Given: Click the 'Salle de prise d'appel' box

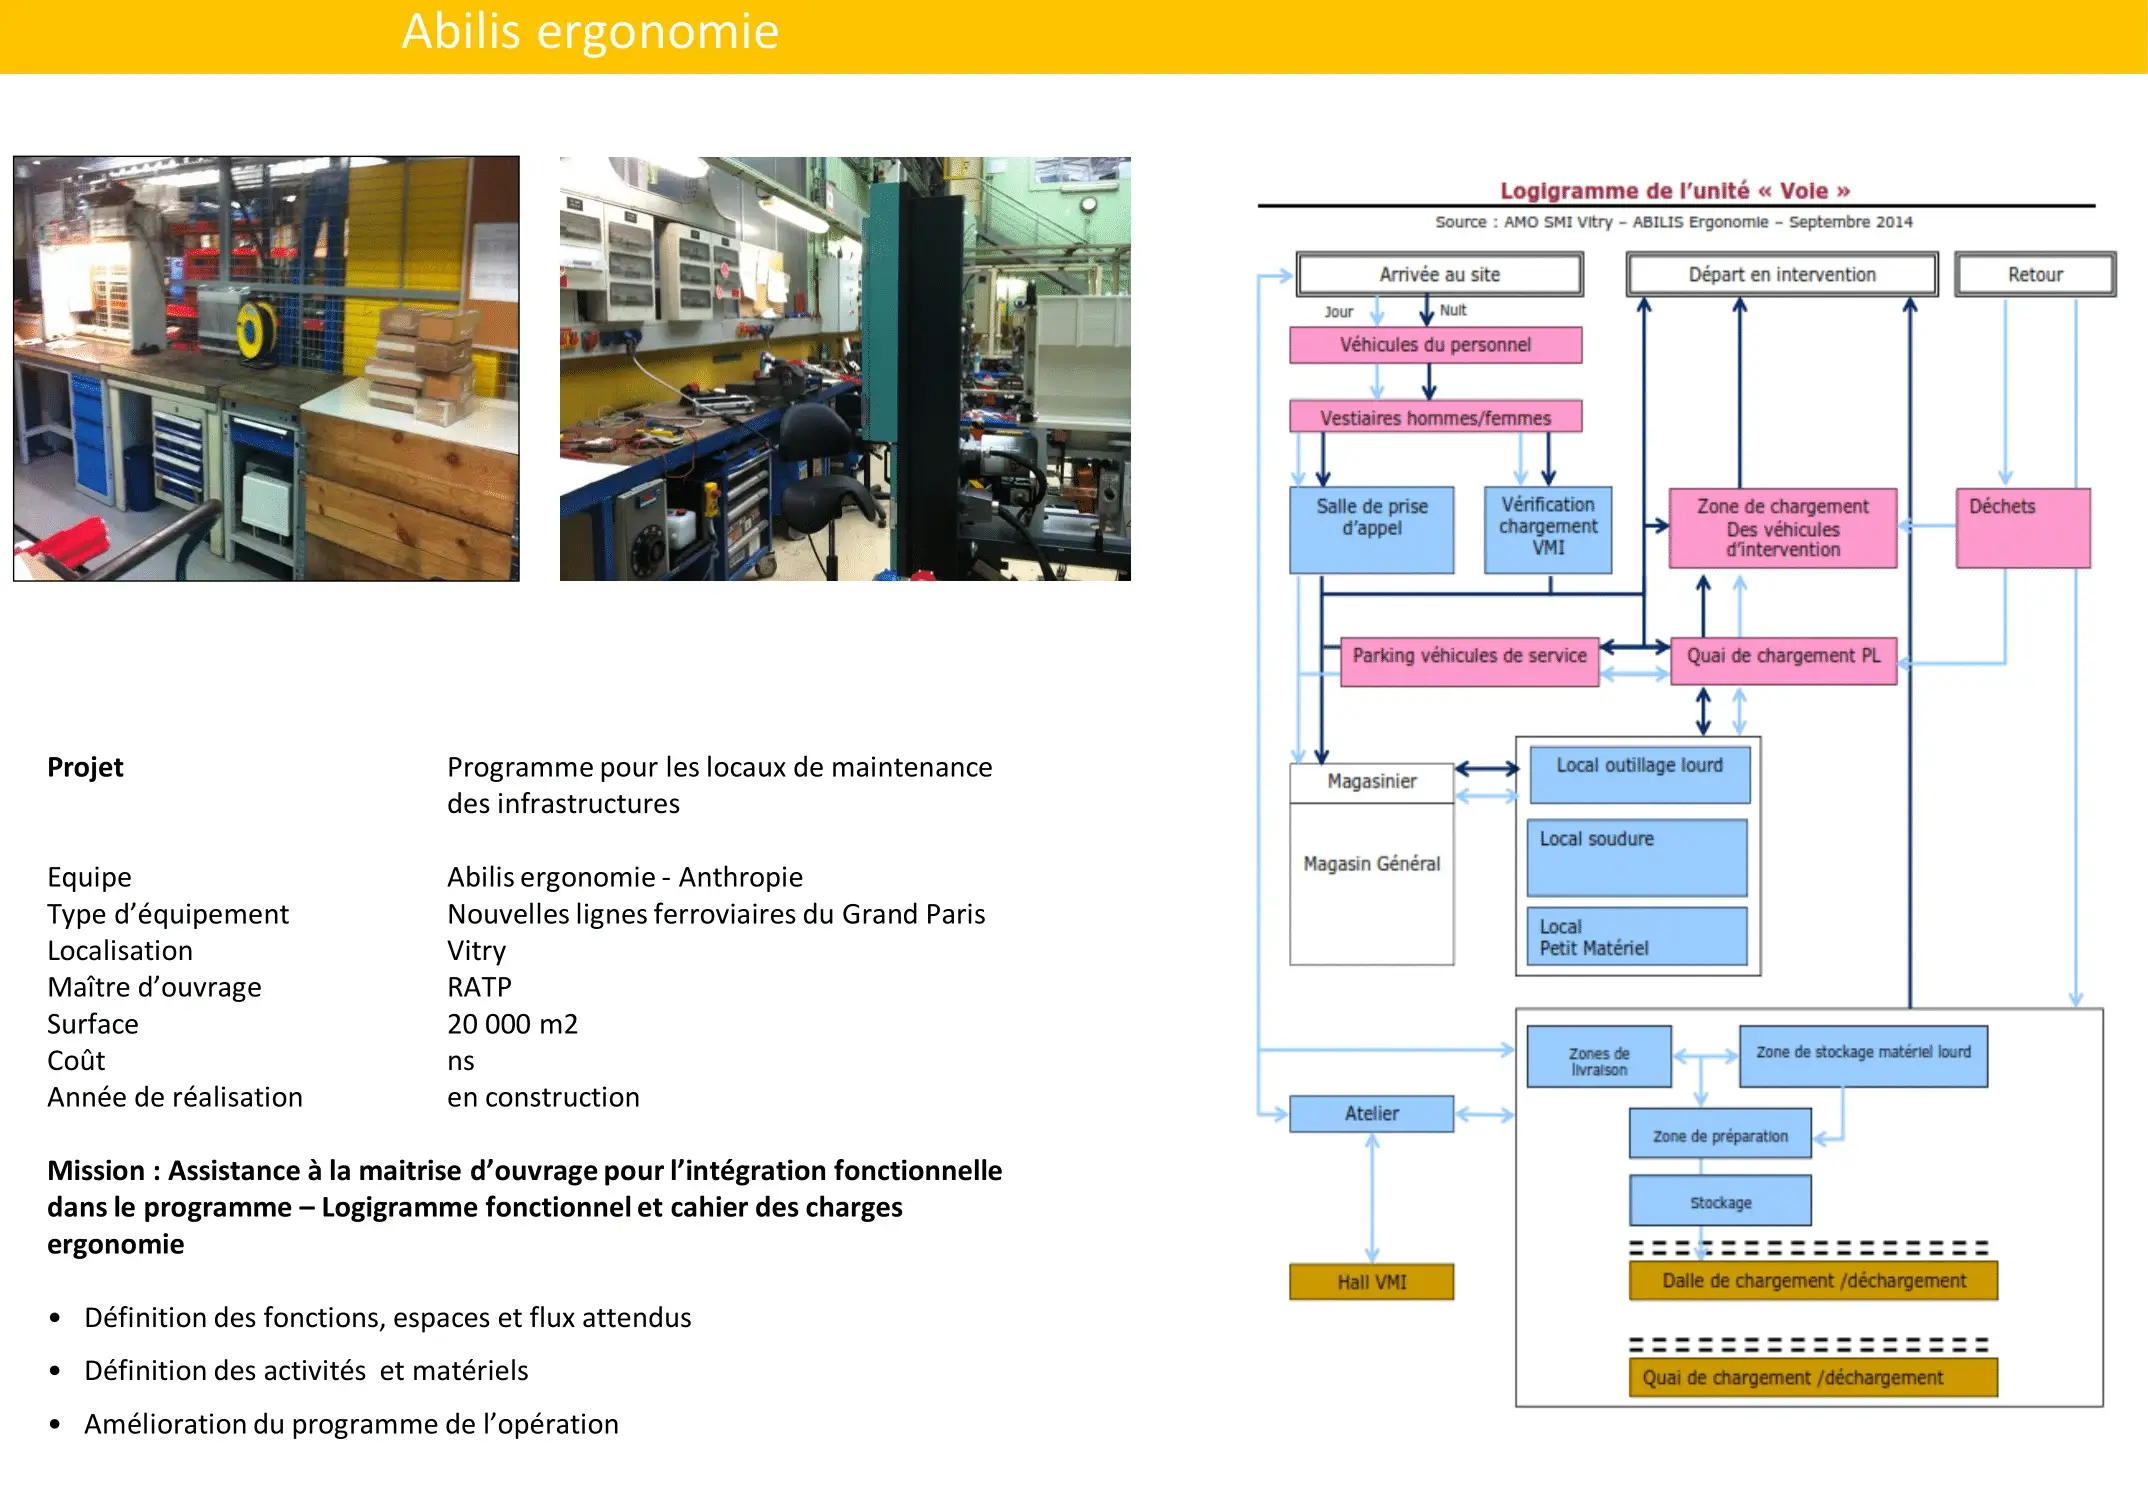Looking at the screenshot, I should 1372,530.
